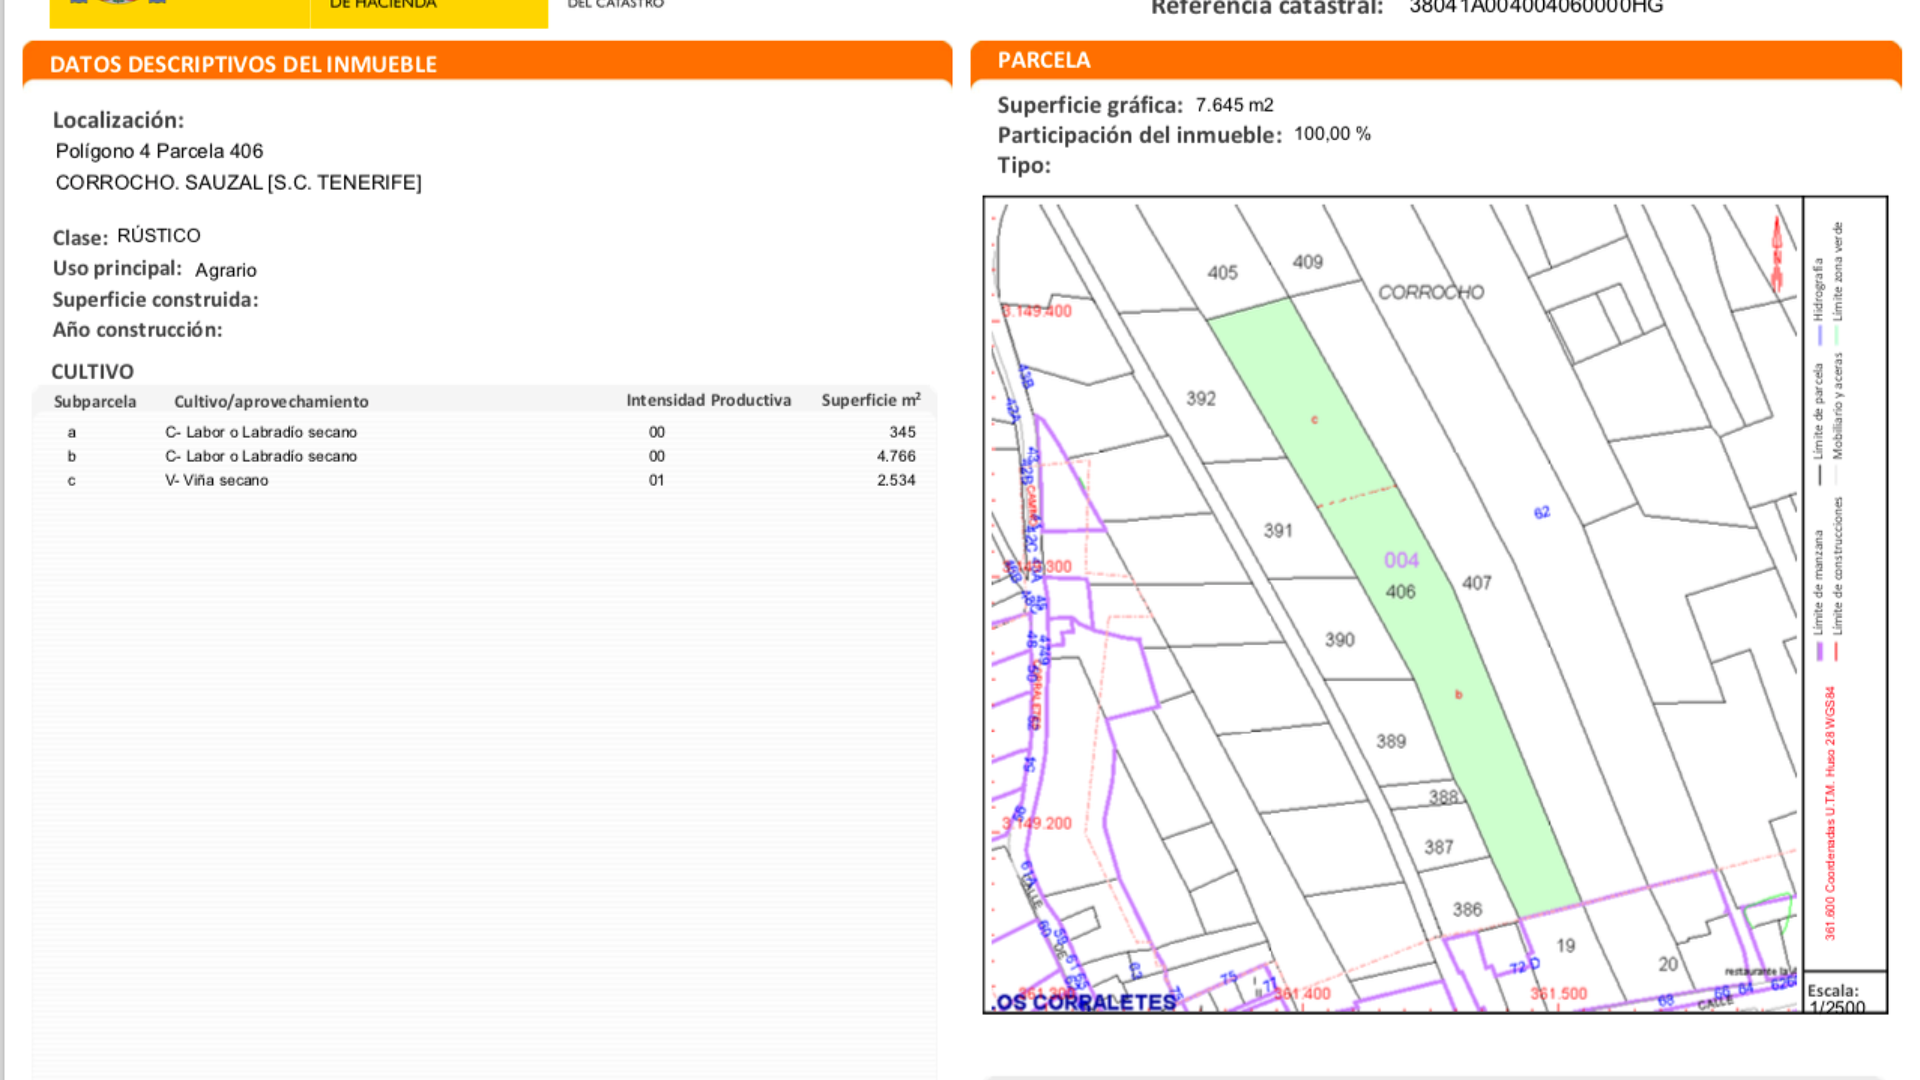Image resolution: width=1920 pixels, height=1080 pixels.
Task: Click subparcel a Labor o Labradío row
Action: point(260,432)
